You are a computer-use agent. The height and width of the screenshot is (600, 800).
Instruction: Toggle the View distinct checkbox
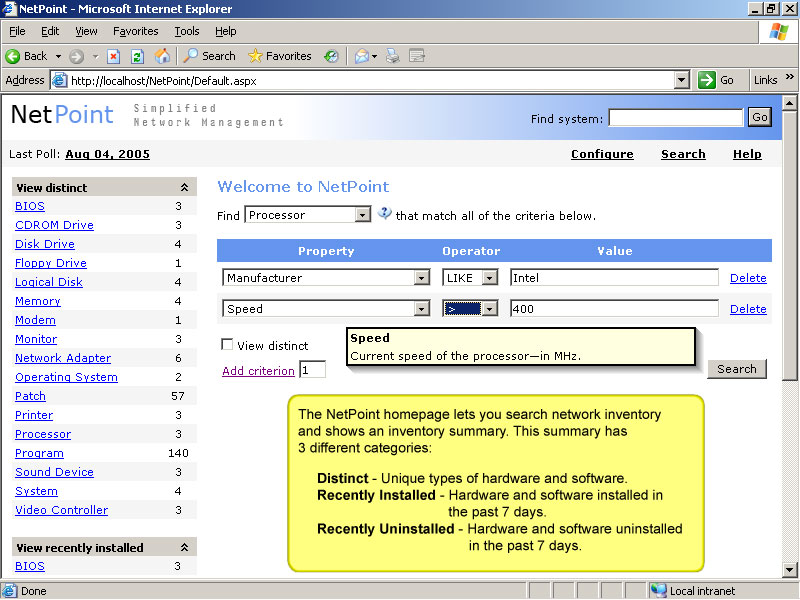pos(227,344)
